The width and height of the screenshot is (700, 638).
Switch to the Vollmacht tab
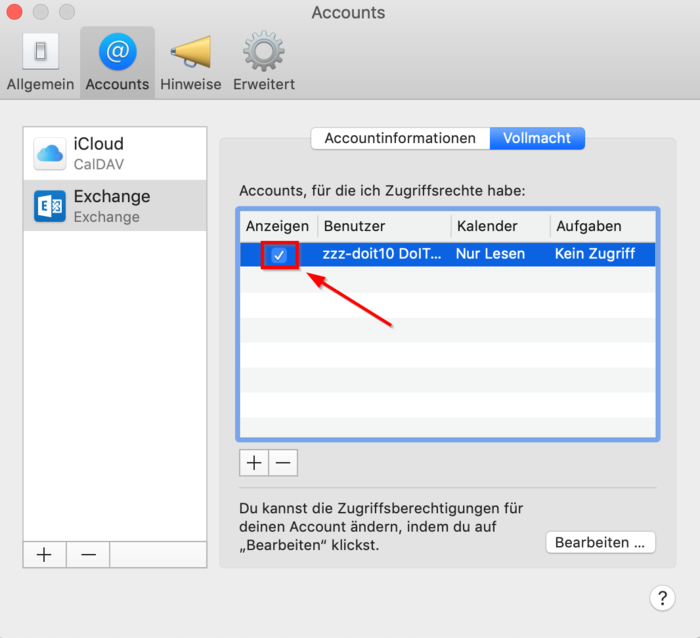537,138
